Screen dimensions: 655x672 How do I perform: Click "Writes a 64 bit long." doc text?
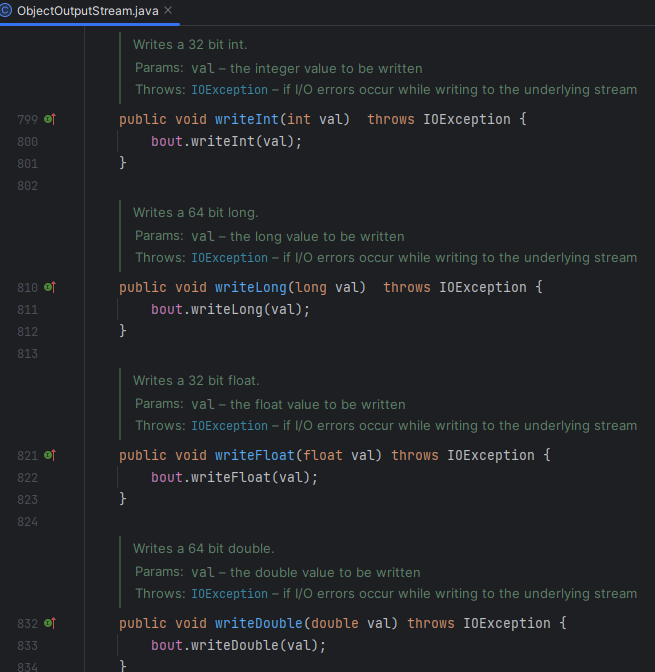point(195,213)
